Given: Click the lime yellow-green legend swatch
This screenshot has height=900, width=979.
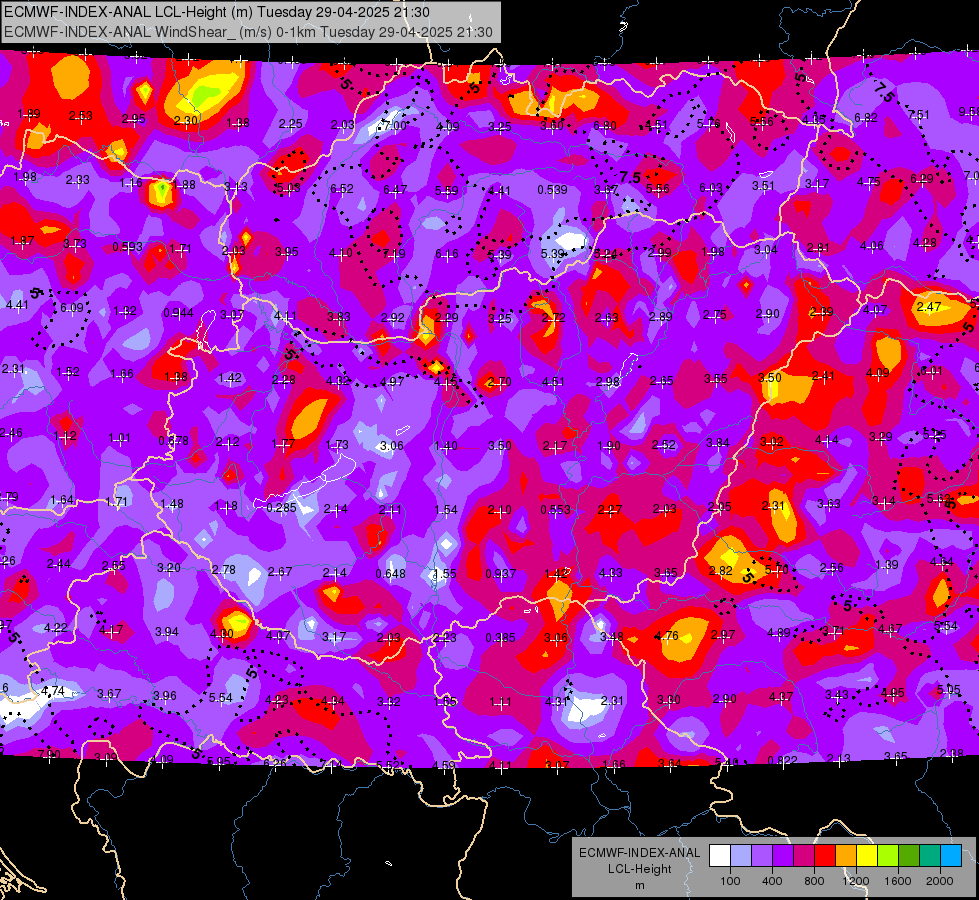Looking at the screenshot, I should (x=888, y=856).
